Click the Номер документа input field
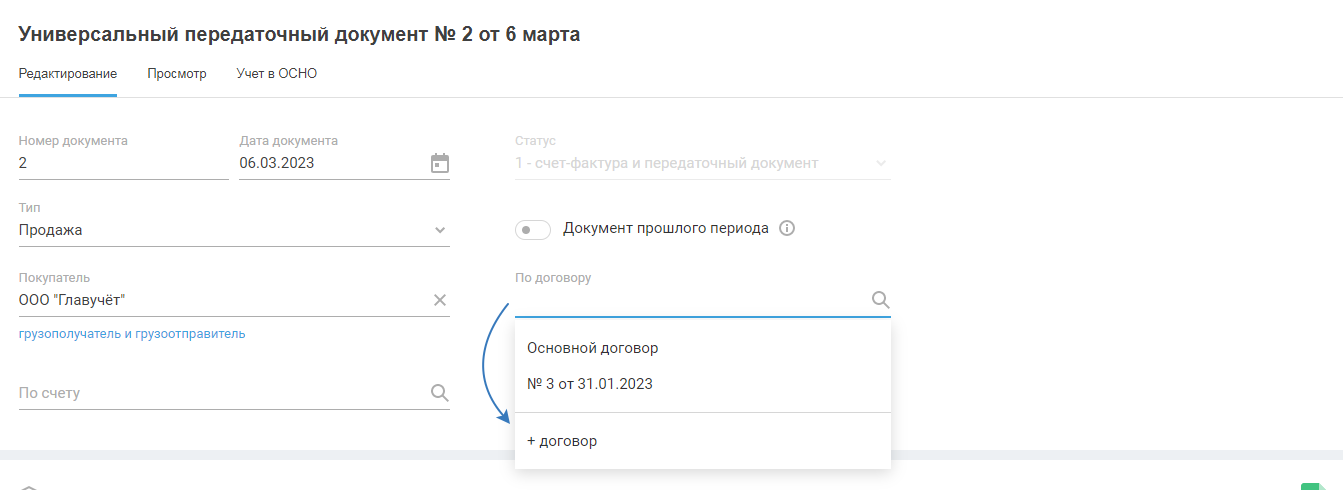This screenshot has height=490, width=1343. 123,163
